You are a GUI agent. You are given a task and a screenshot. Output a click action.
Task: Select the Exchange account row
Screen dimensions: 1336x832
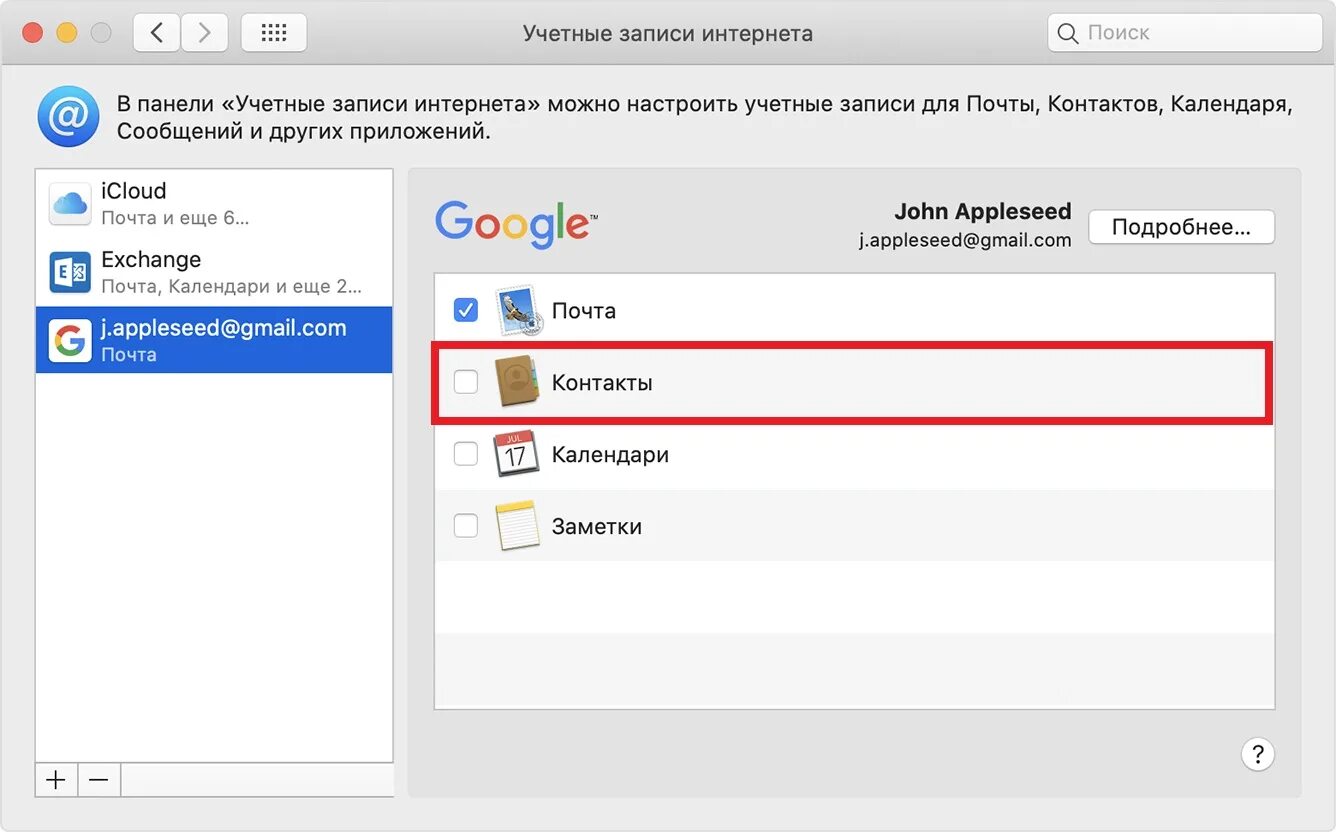[x=214, y=272]
